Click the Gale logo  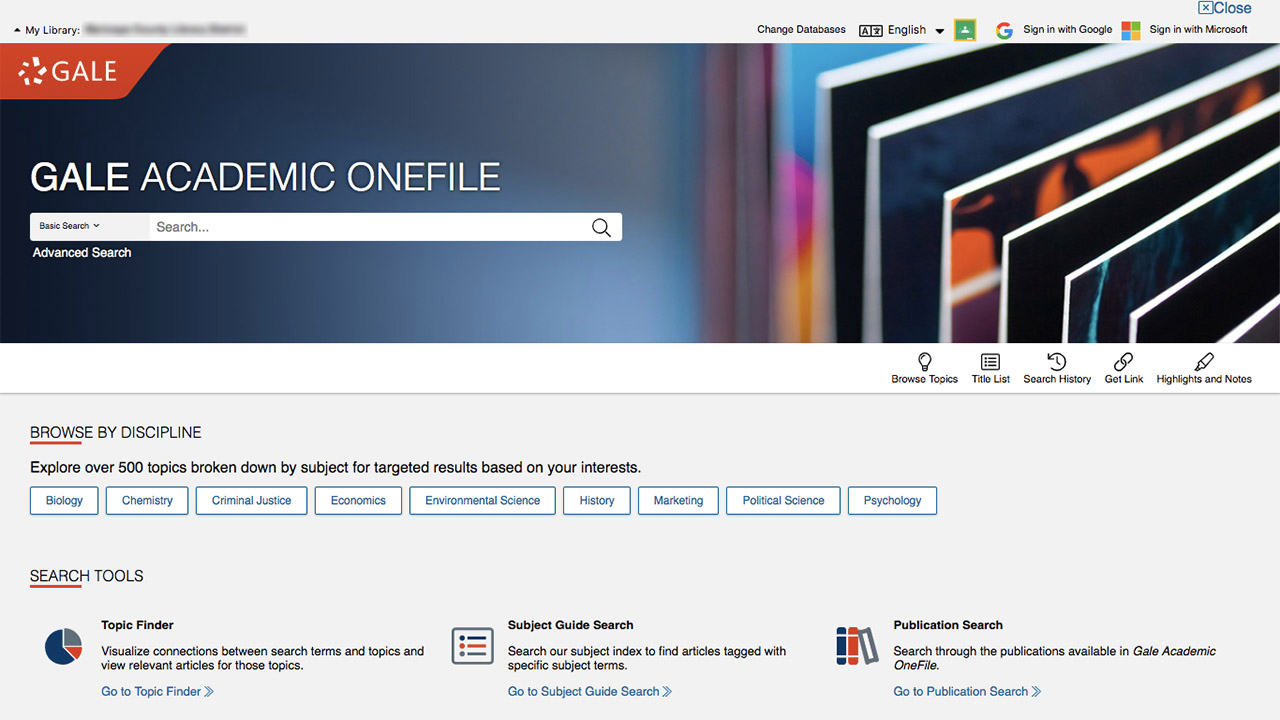68,71
